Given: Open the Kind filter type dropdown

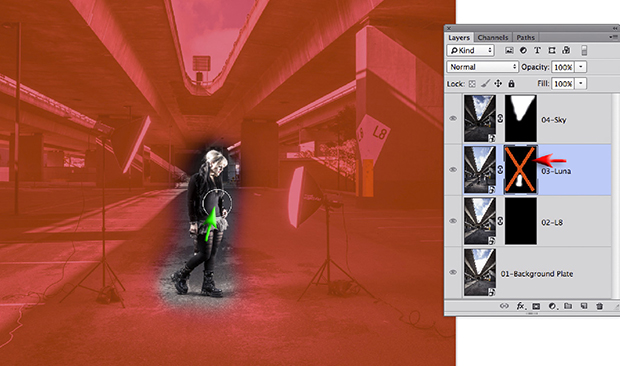Looking at the screenshot, I should tap(471, 50).
